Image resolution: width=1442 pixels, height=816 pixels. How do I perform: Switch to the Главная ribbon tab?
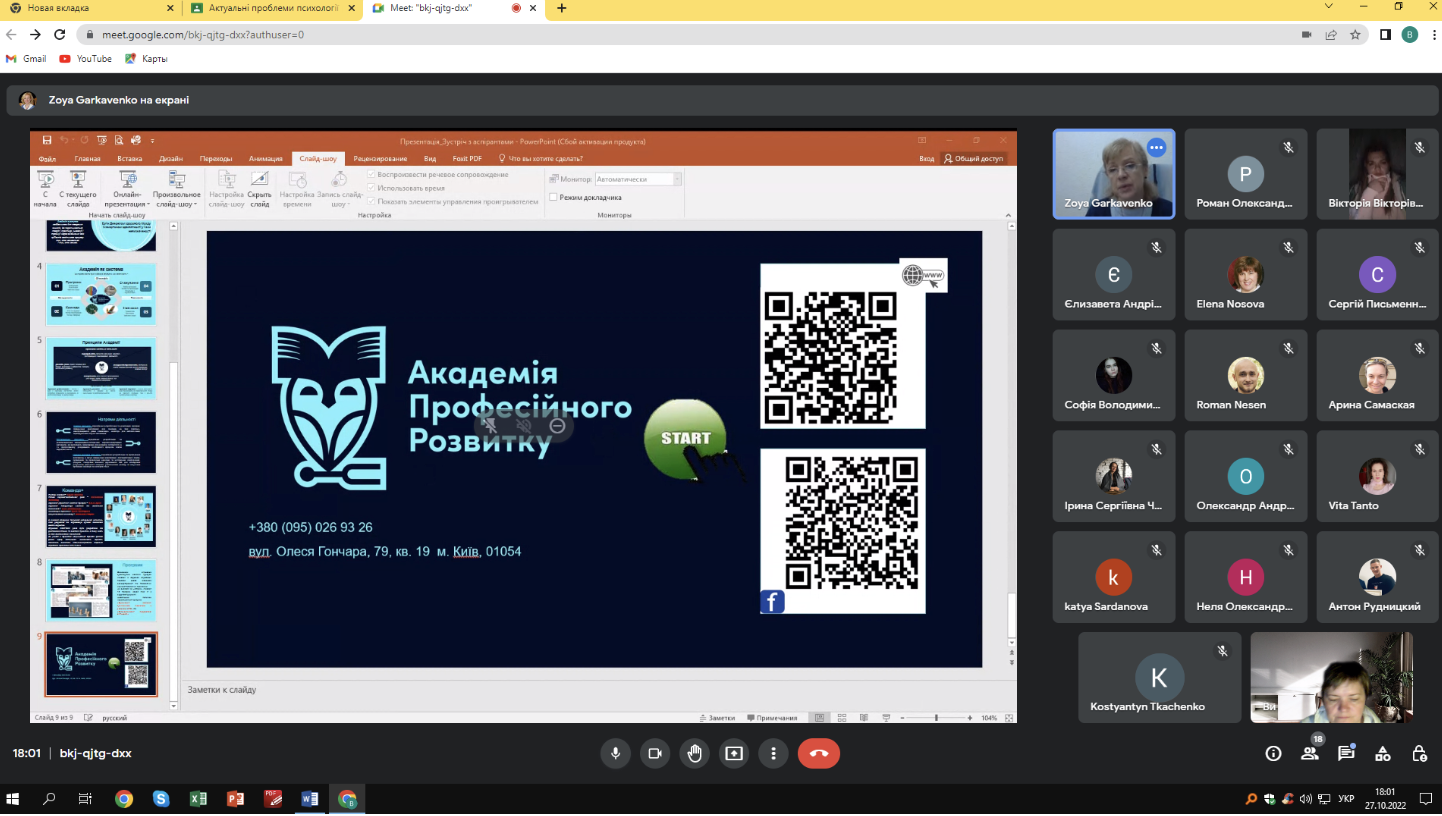(87, 158)
